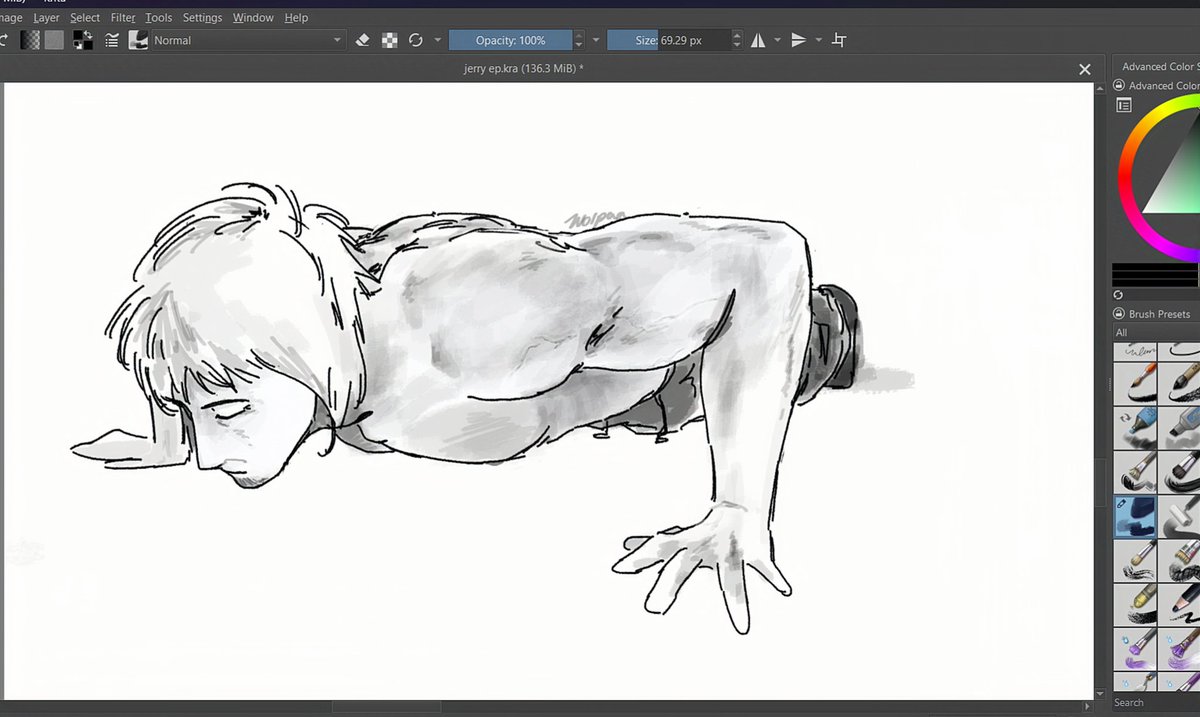The width and height of the screenshot is (1200, 717).
Task: Click the reload original preset icon
Action: click(x=415, y=40)
